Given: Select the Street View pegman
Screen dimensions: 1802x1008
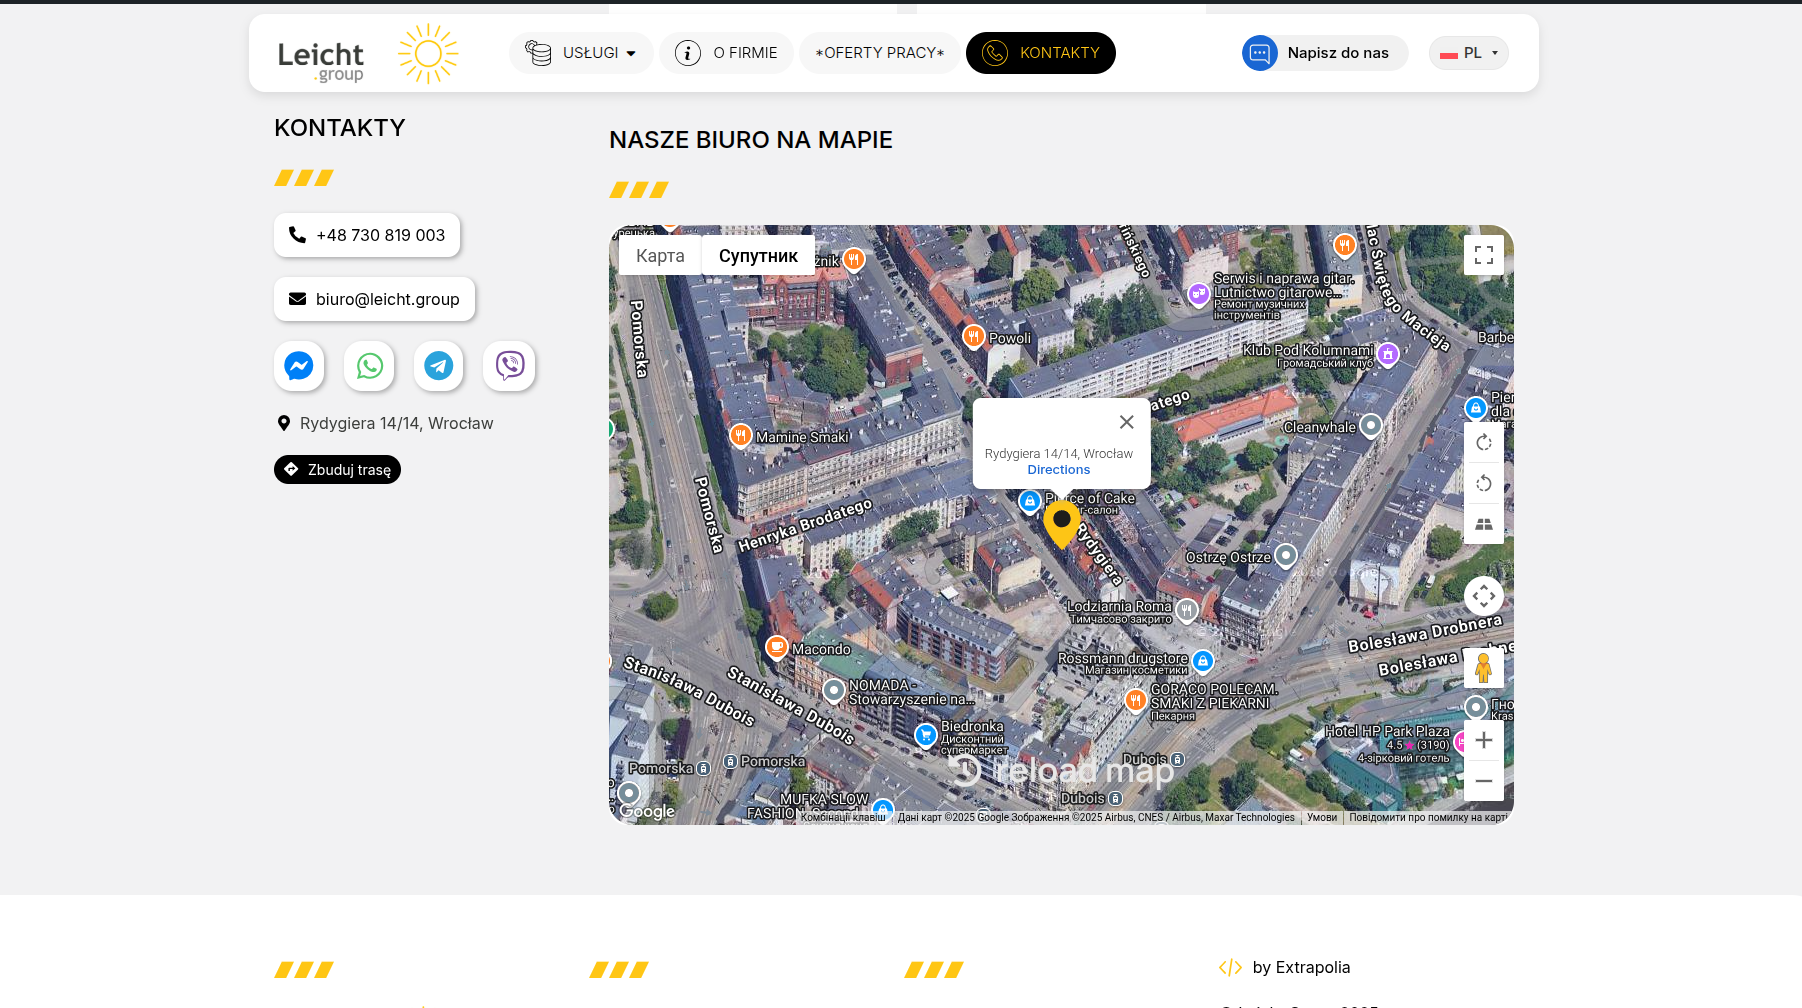Looking at the screenshot, I should pyautogui.click(x=1483, y=668).
